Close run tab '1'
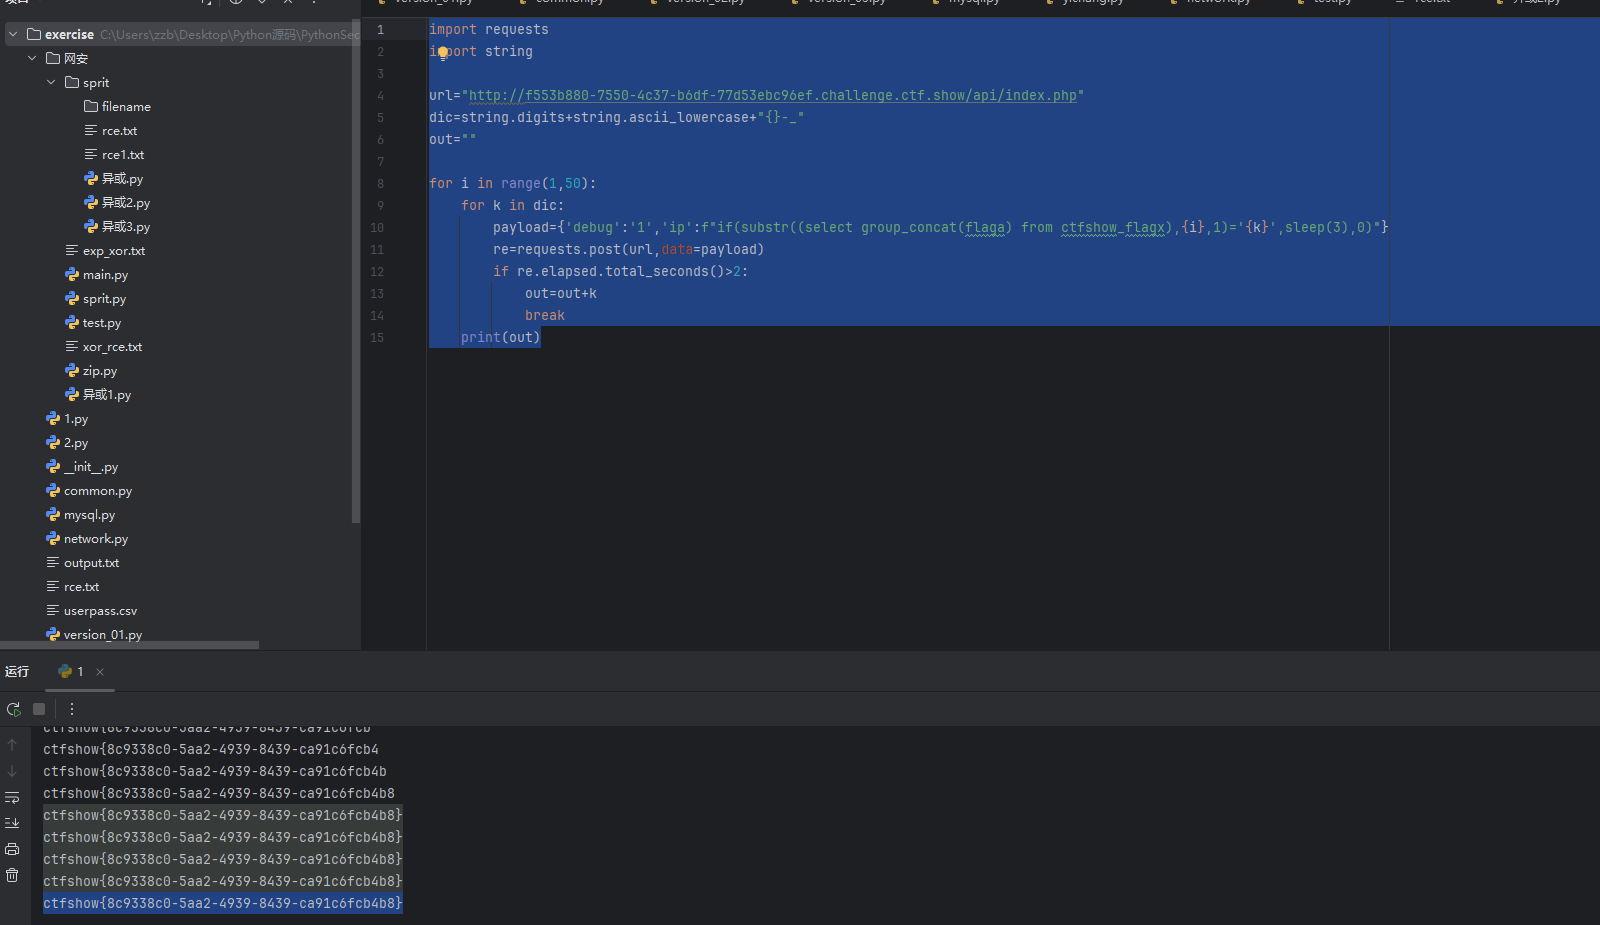The height and width of the screenshot is (925, 1600). [x=100, y=672]
